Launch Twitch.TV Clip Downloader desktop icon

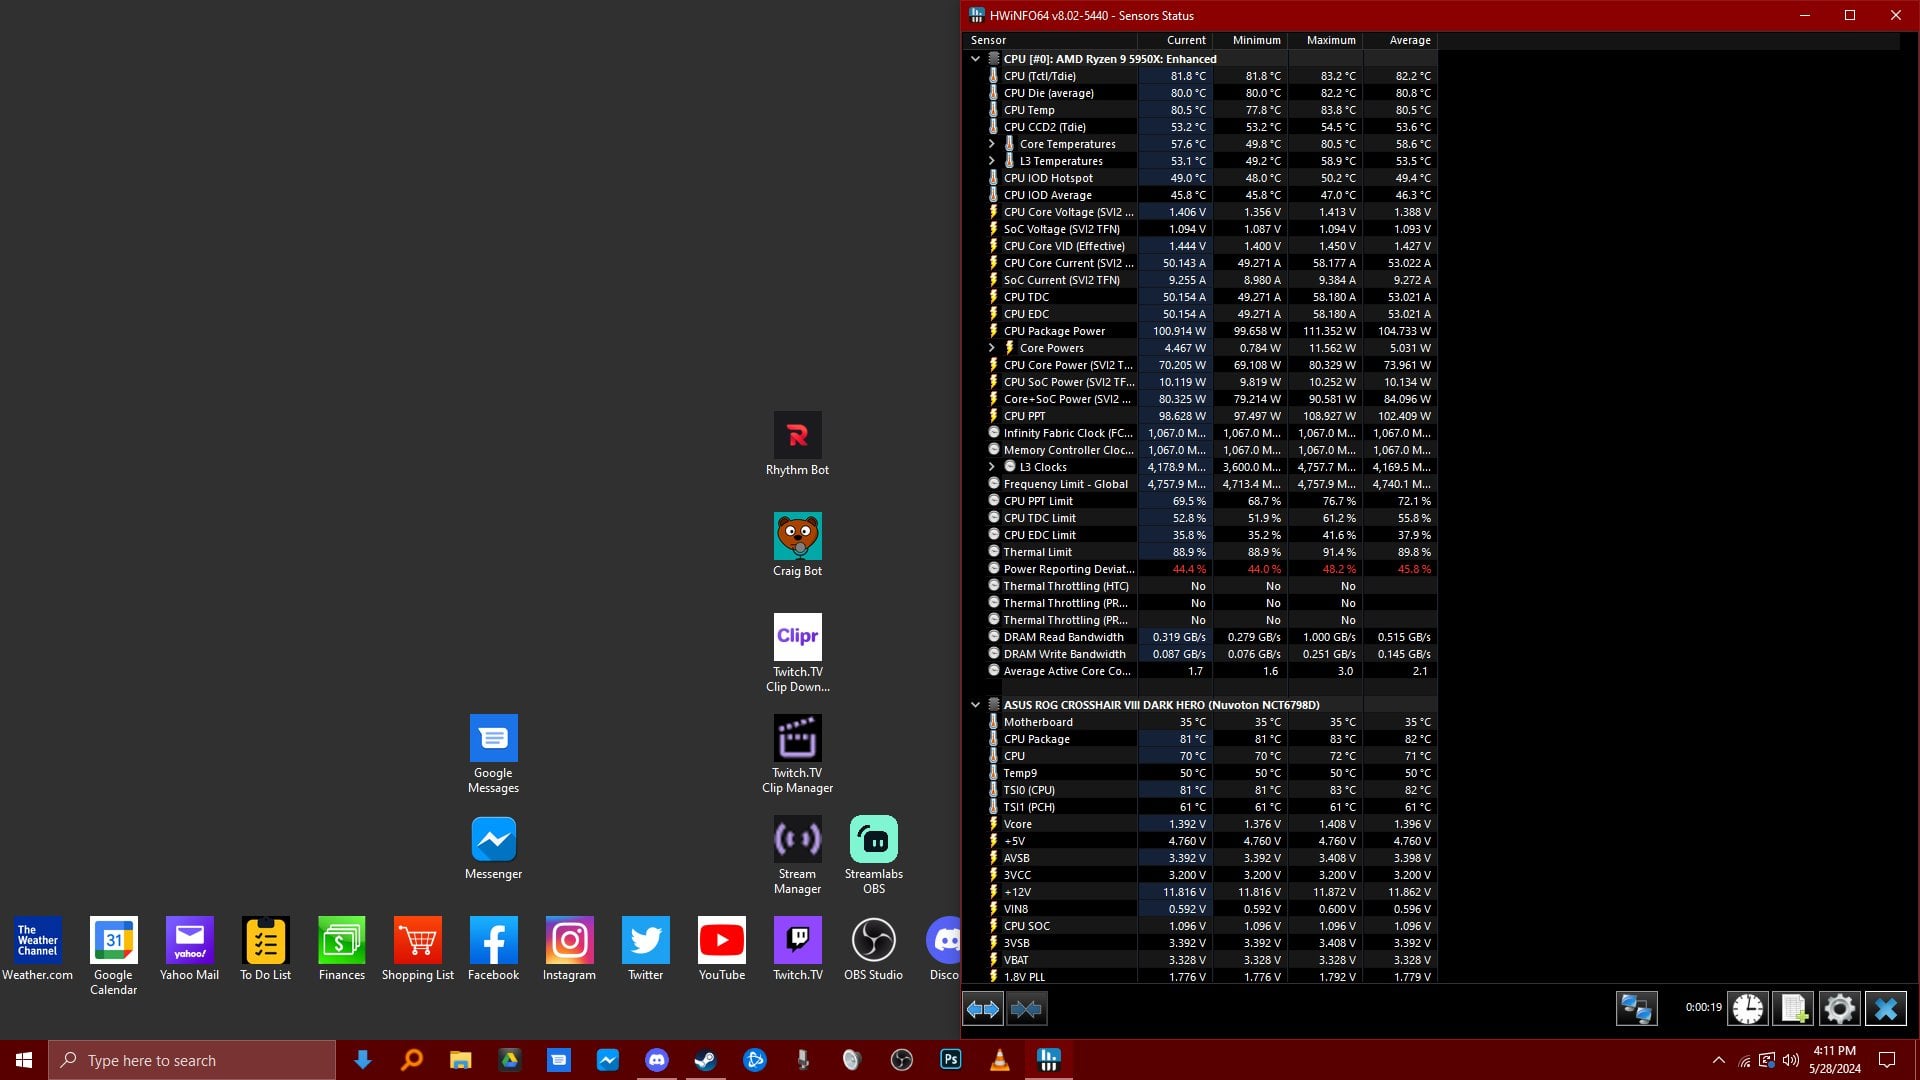tap(797, 653)
